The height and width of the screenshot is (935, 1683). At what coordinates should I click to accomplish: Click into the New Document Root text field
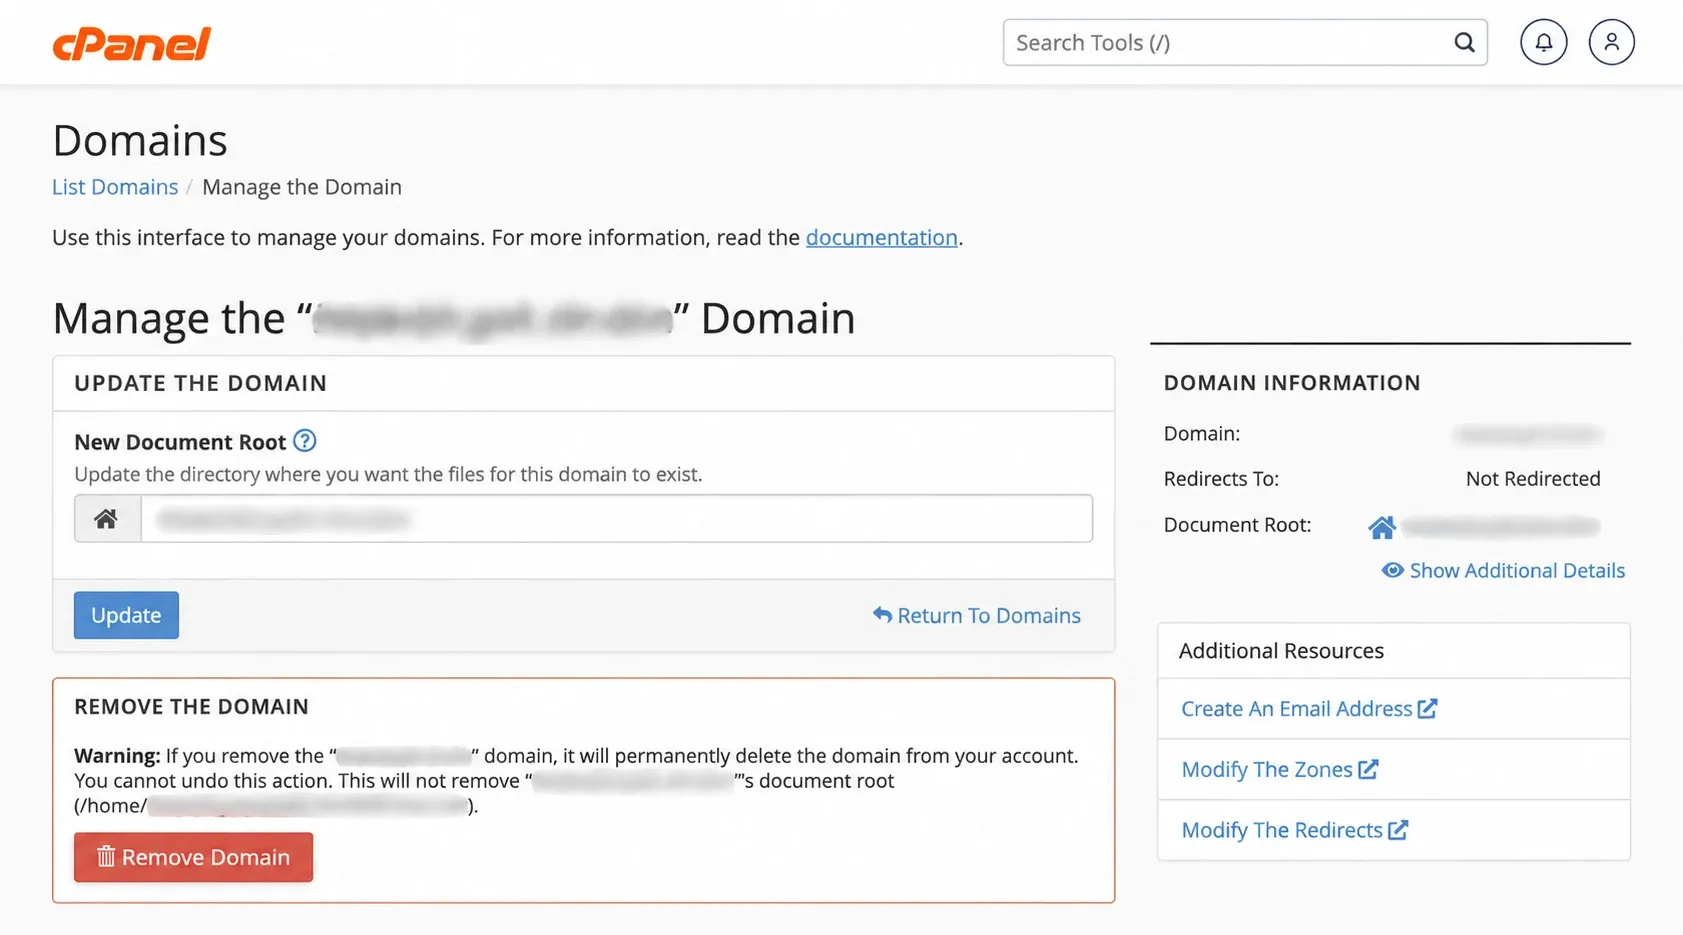tap(616, 518)
